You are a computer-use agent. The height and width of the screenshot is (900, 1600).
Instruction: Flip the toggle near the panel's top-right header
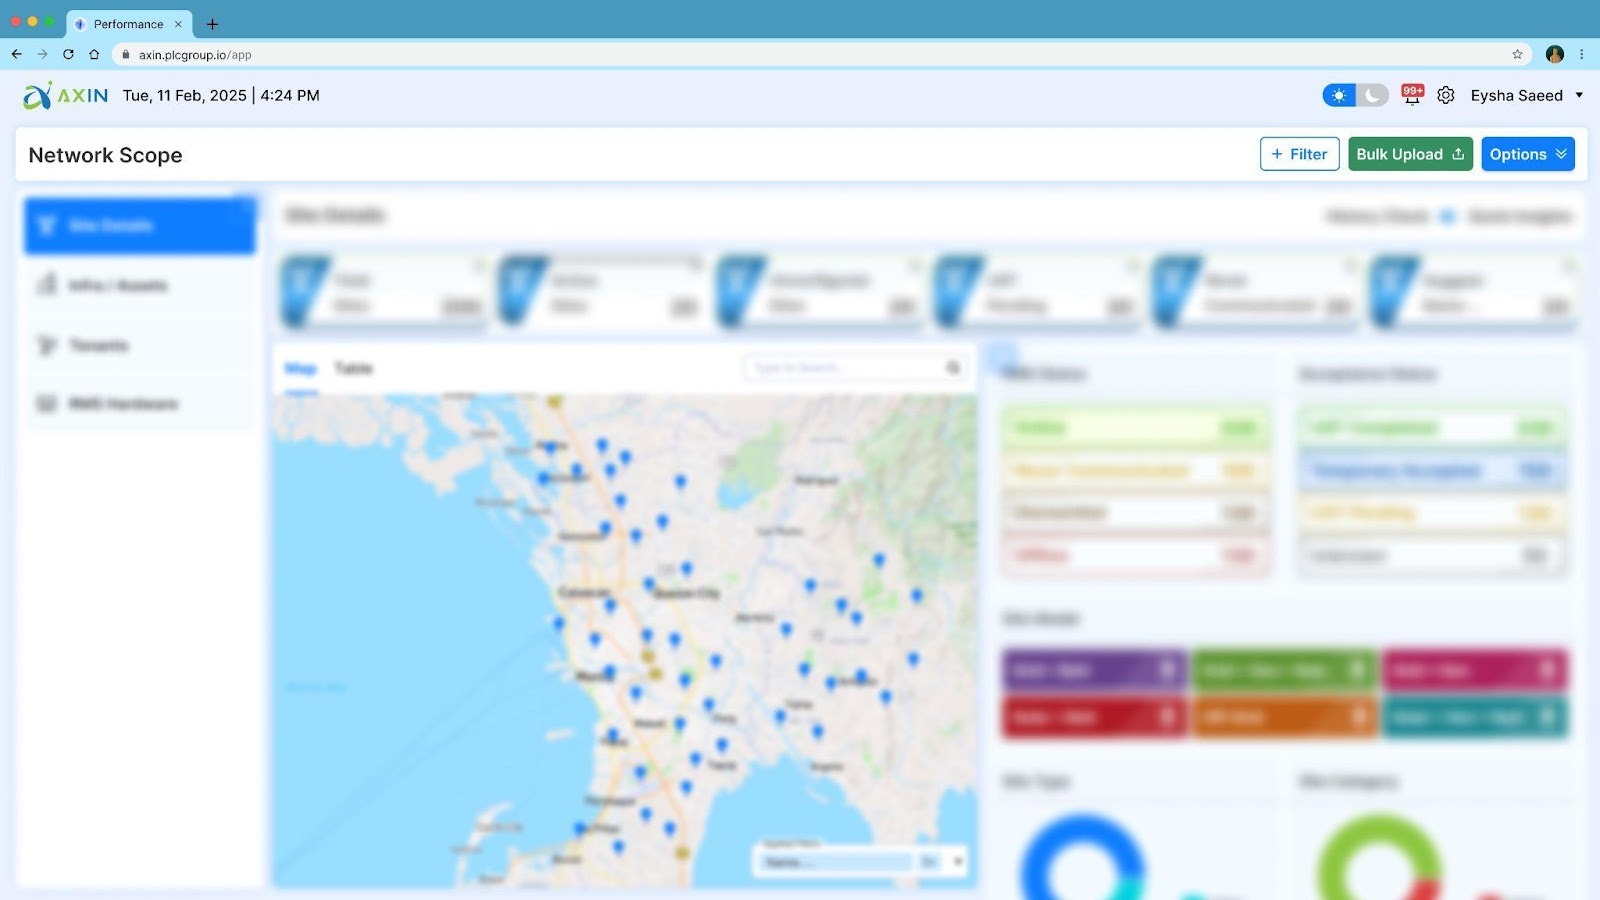click(x=1447, y=216)
